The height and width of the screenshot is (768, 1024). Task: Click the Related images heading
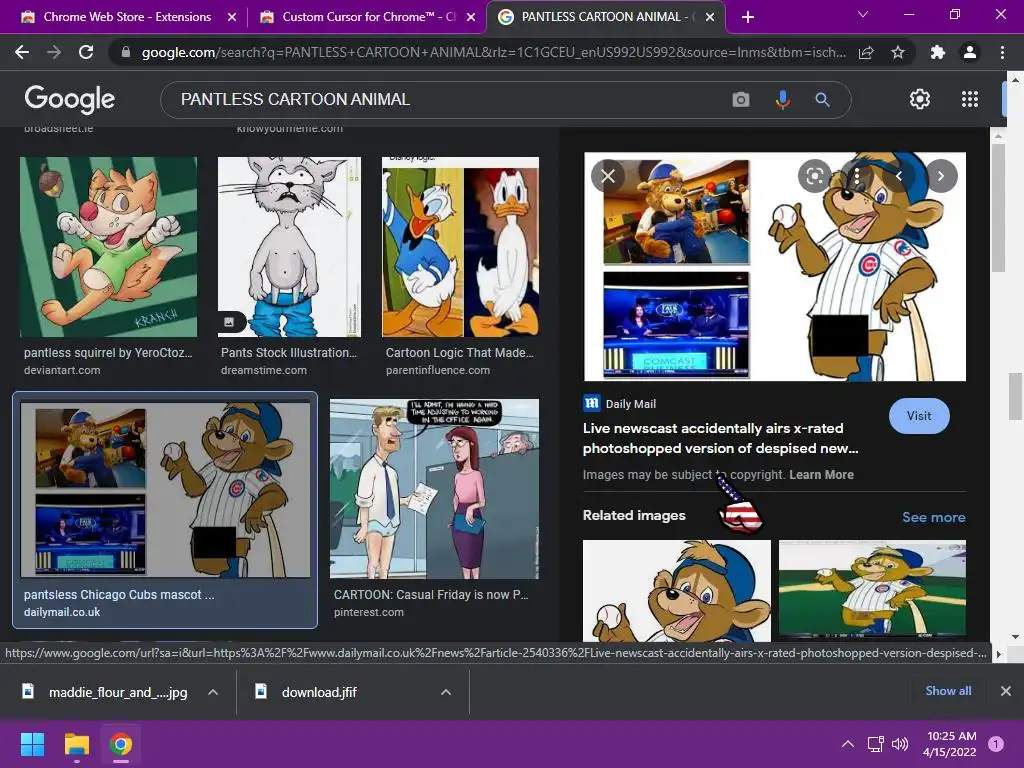point(634,515)
